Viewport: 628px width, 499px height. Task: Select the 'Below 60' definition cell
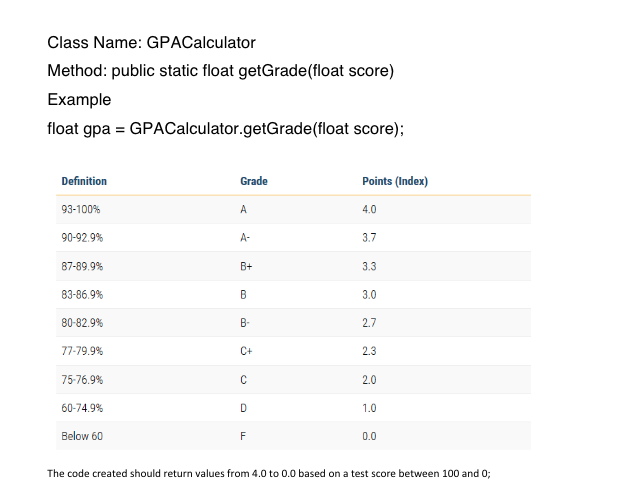click(82, 436)
